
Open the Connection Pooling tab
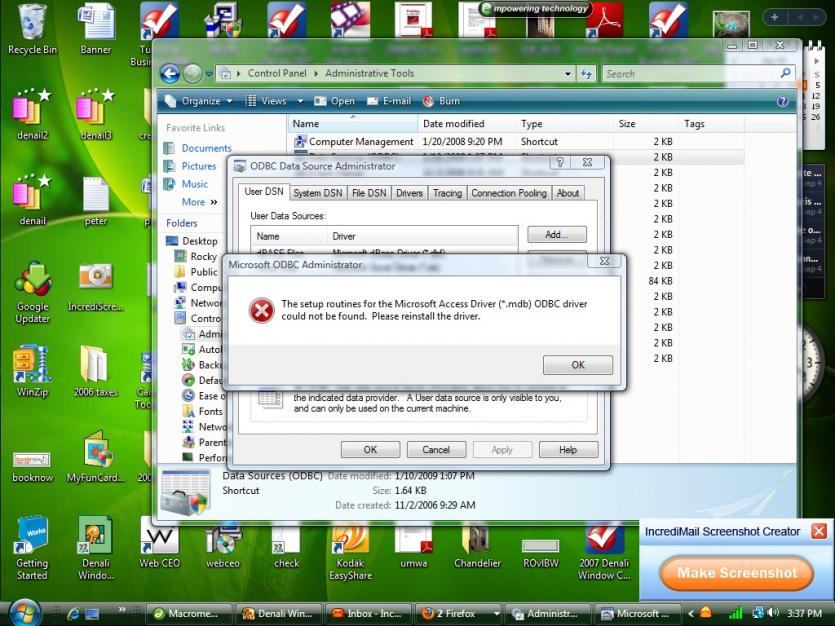[x=509, y=193]
